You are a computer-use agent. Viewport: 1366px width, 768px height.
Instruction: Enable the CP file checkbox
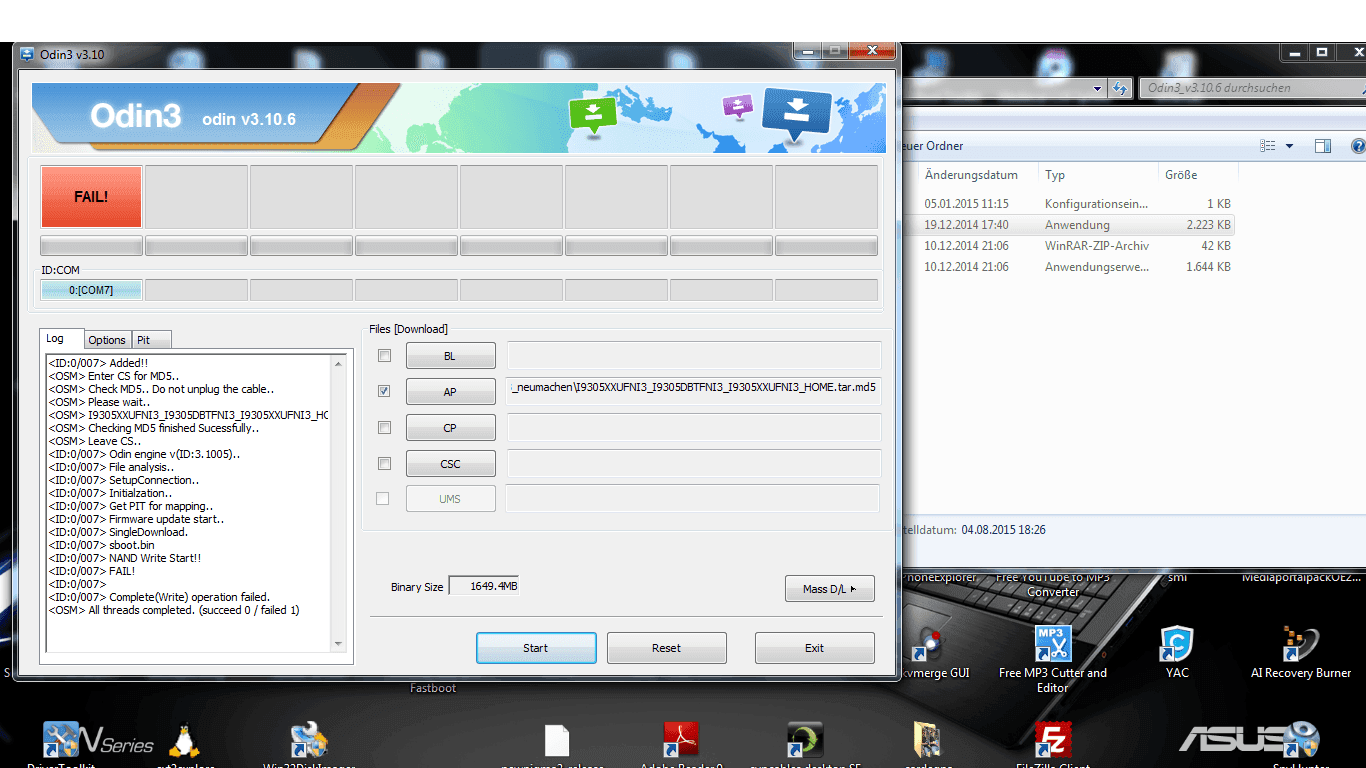tap(384, 427)
